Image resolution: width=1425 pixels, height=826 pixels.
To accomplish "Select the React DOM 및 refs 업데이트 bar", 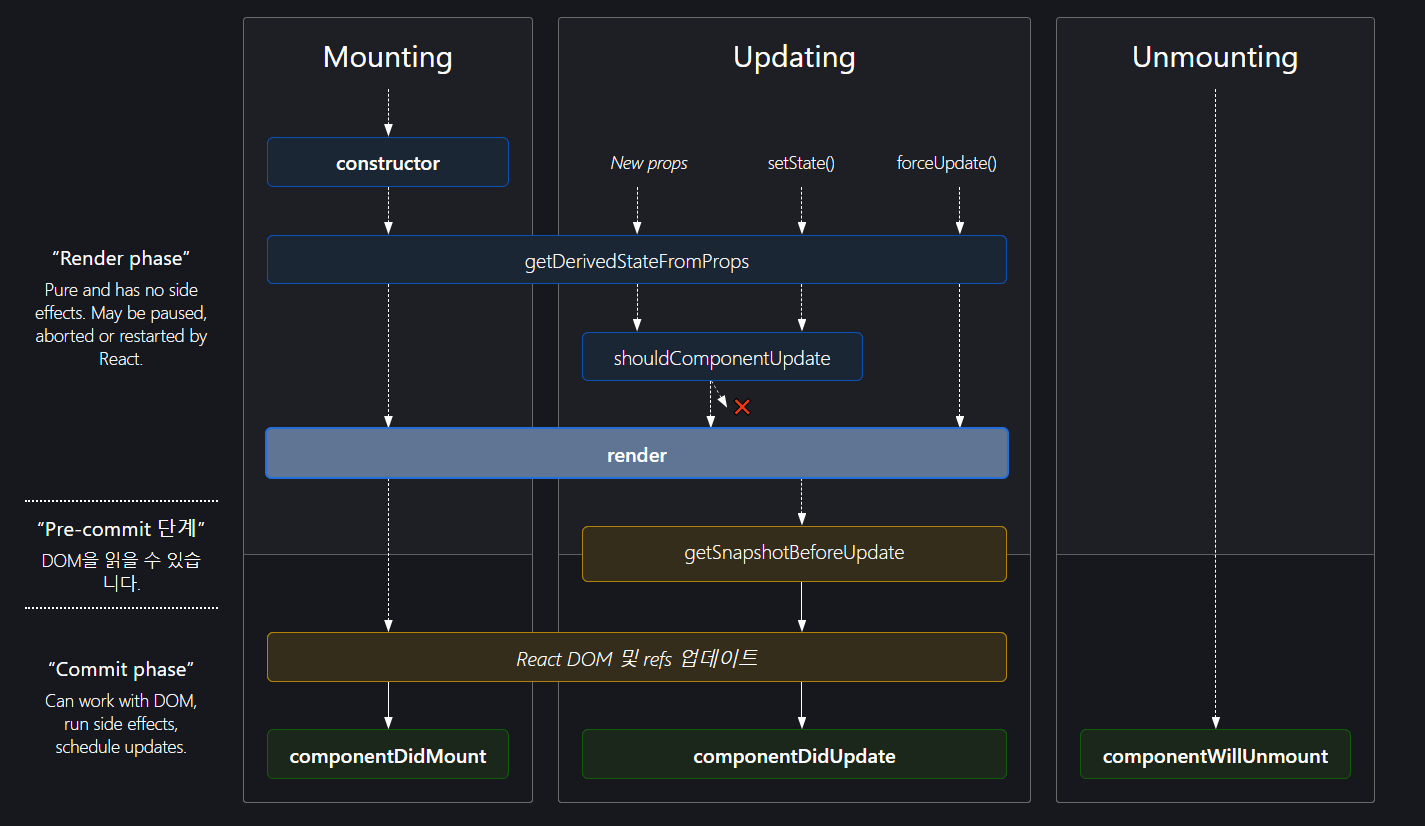I will [637, 657].
